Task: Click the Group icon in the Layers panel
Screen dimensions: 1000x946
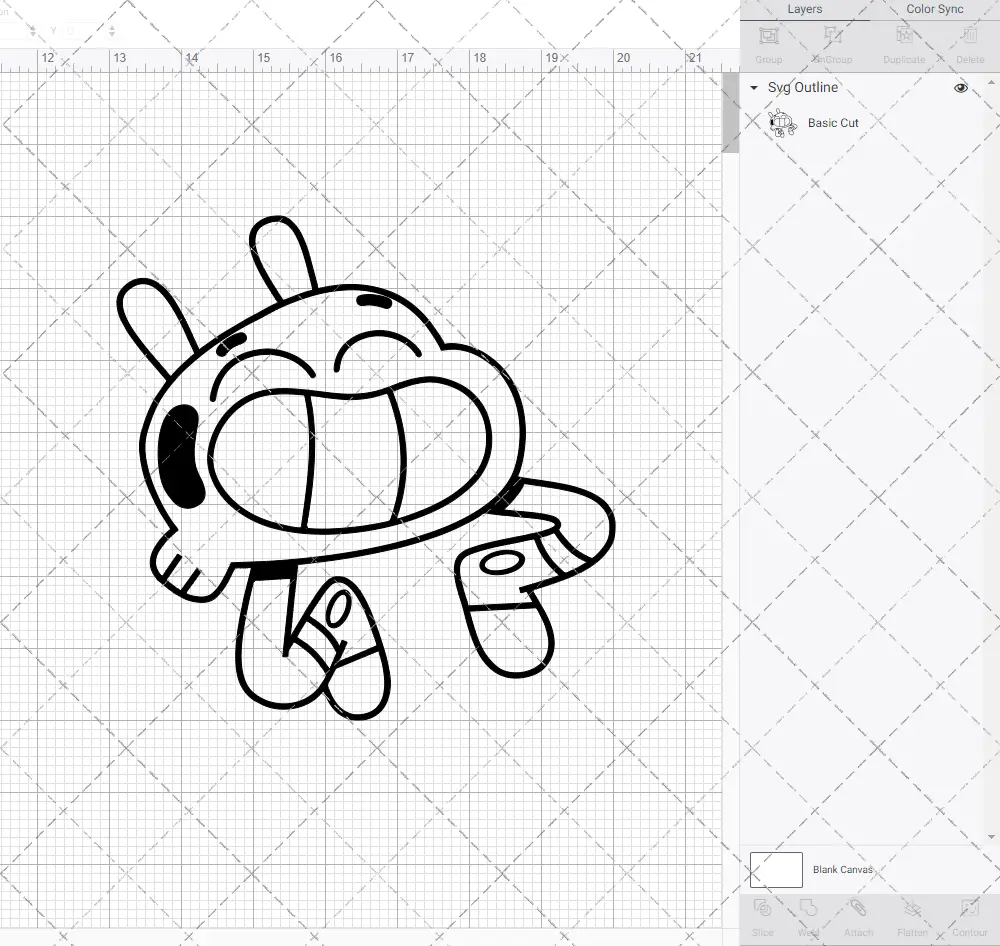Action: (x=768, y=36)
